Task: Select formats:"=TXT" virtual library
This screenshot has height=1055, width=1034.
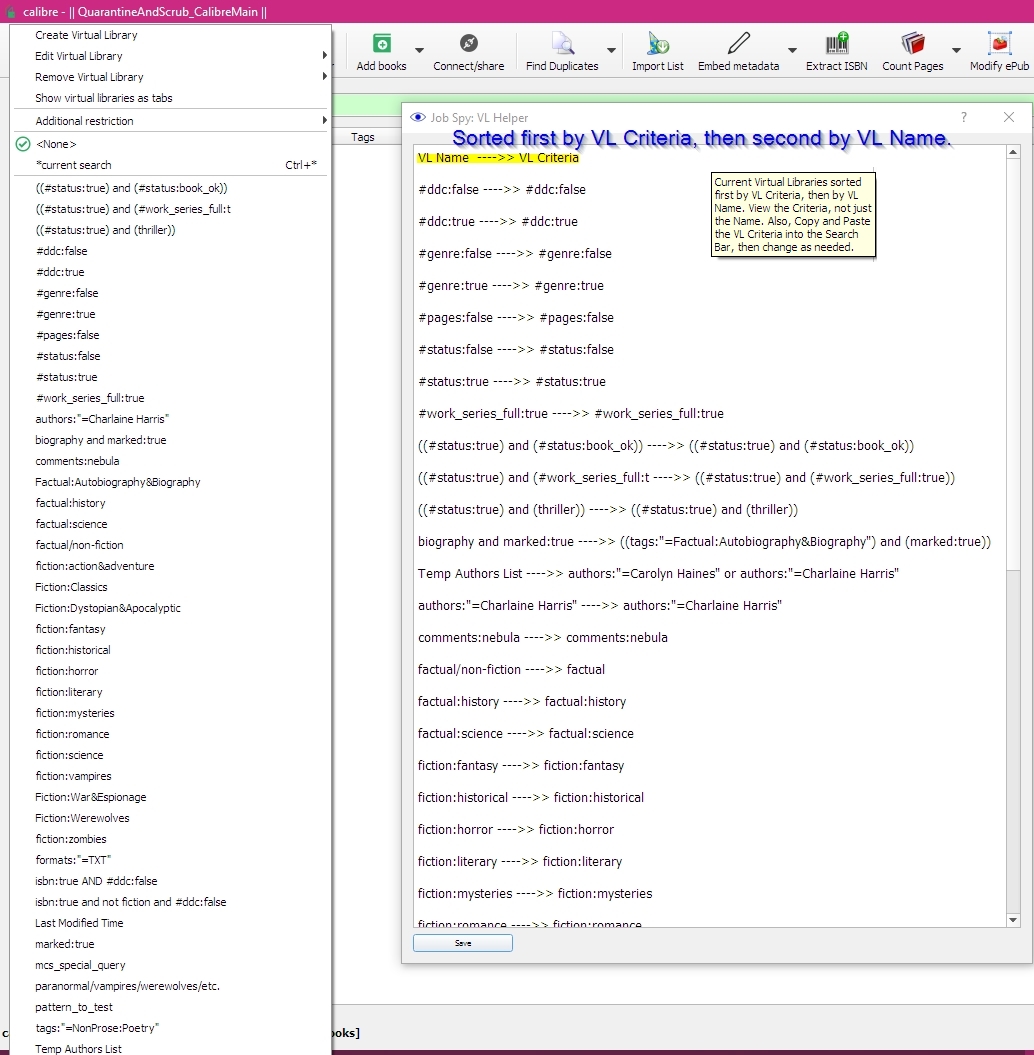Action: [x=171, y=860]
